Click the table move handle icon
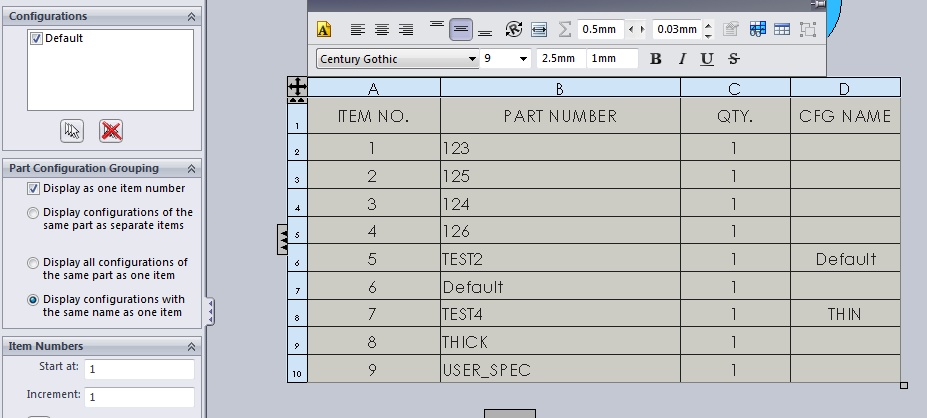This screenshot has width=927, height=418. [x=297, y=87]
